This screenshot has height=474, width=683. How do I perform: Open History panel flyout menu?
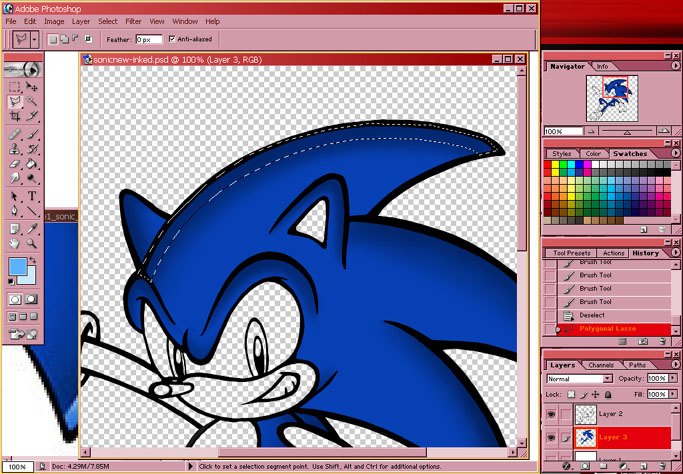[x=676, y=253]
